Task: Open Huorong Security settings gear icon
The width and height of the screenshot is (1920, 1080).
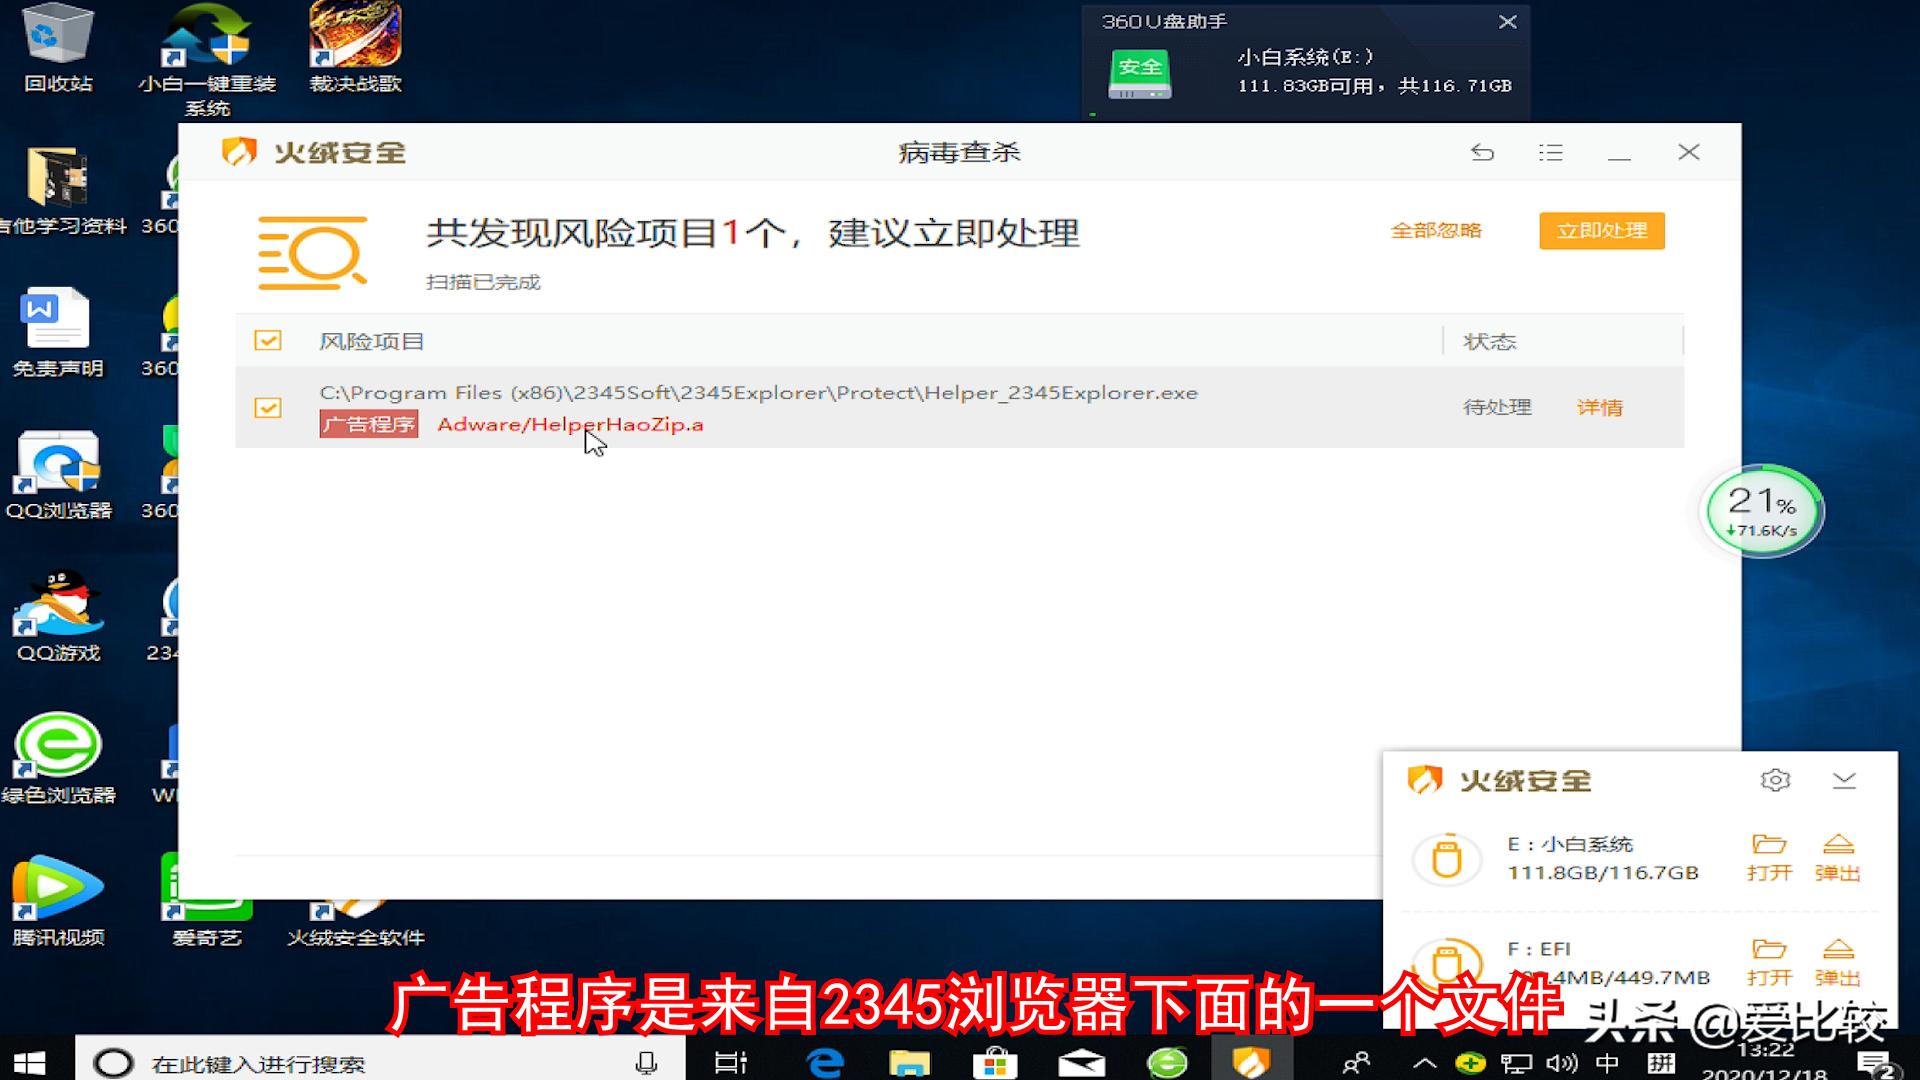Action: [1775, 781]
